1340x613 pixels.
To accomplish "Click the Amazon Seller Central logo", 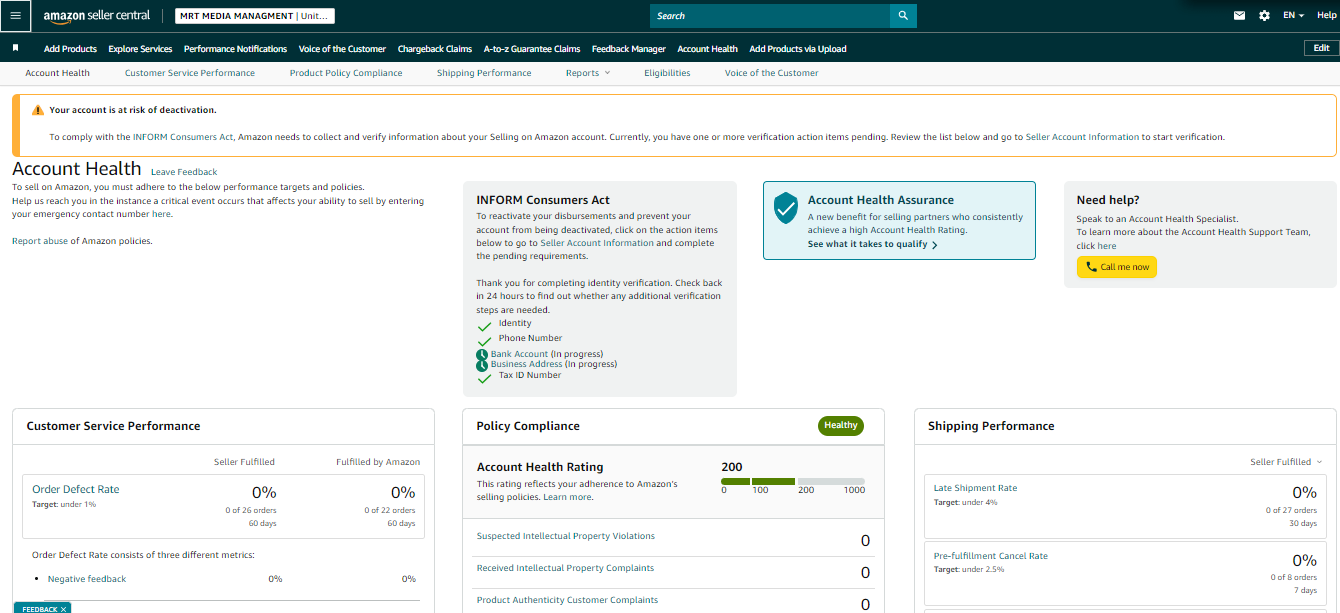I will 97,16.
